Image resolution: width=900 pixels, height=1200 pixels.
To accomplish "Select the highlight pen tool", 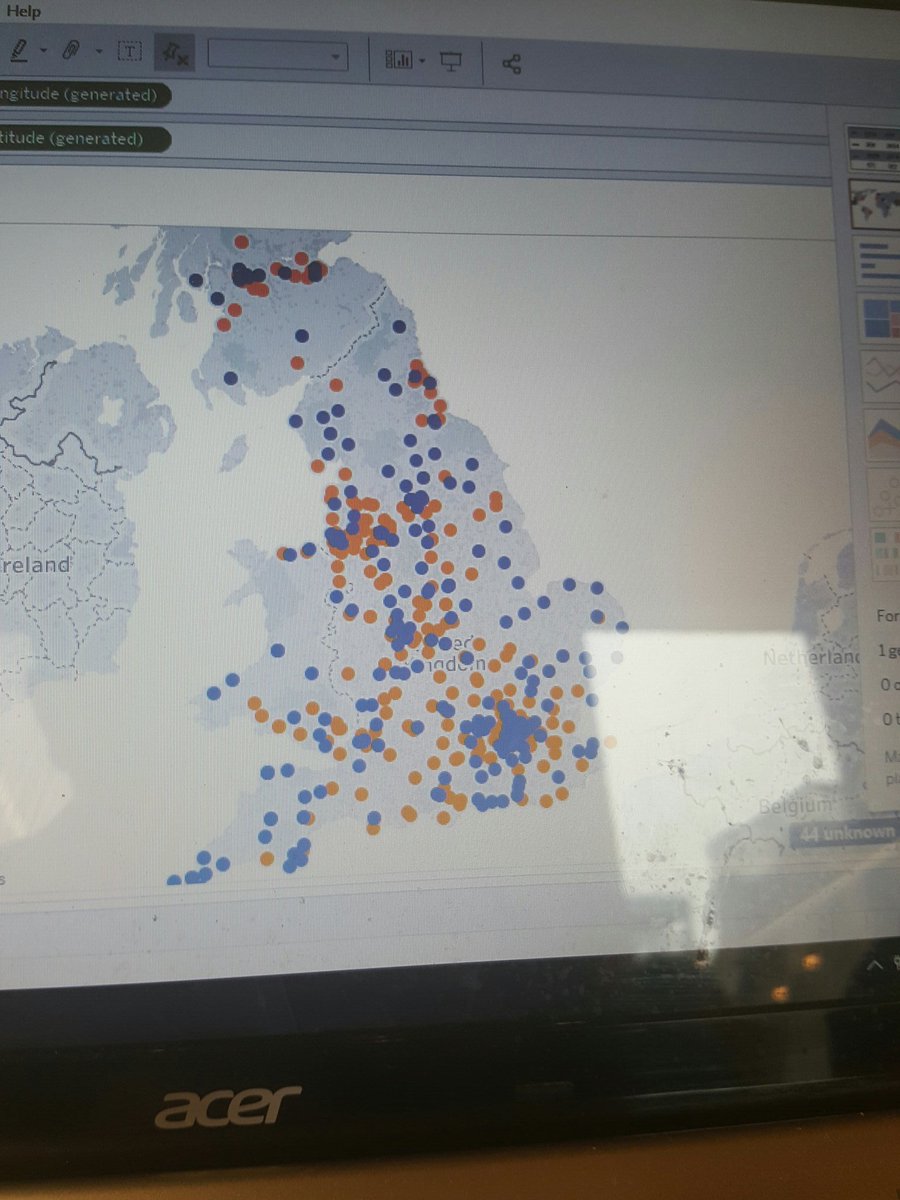I will click(x=19, y=50).
